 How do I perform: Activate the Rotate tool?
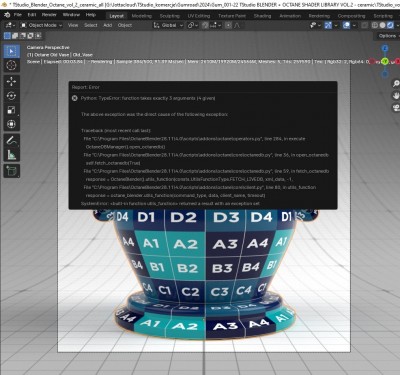(x=11, y=96)
